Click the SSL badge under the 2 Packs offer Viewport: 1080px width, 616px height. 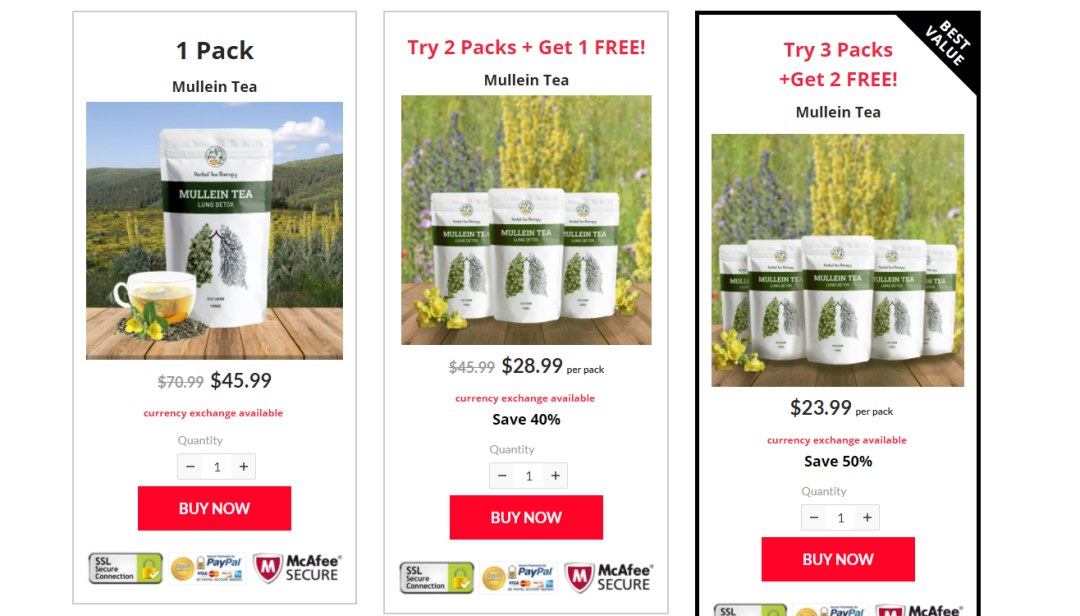click(437, 577)
